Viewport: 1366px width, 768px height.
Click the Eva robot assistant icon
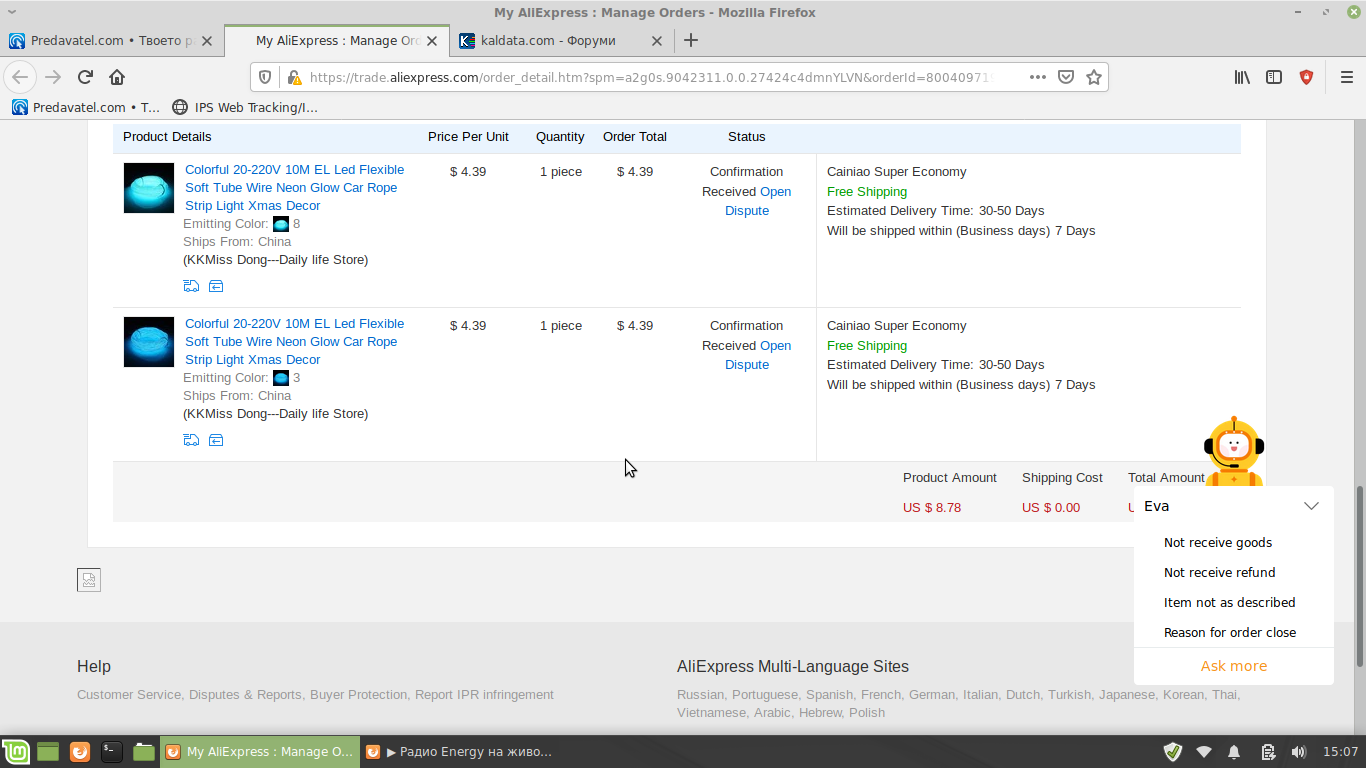click(1233, 453)
